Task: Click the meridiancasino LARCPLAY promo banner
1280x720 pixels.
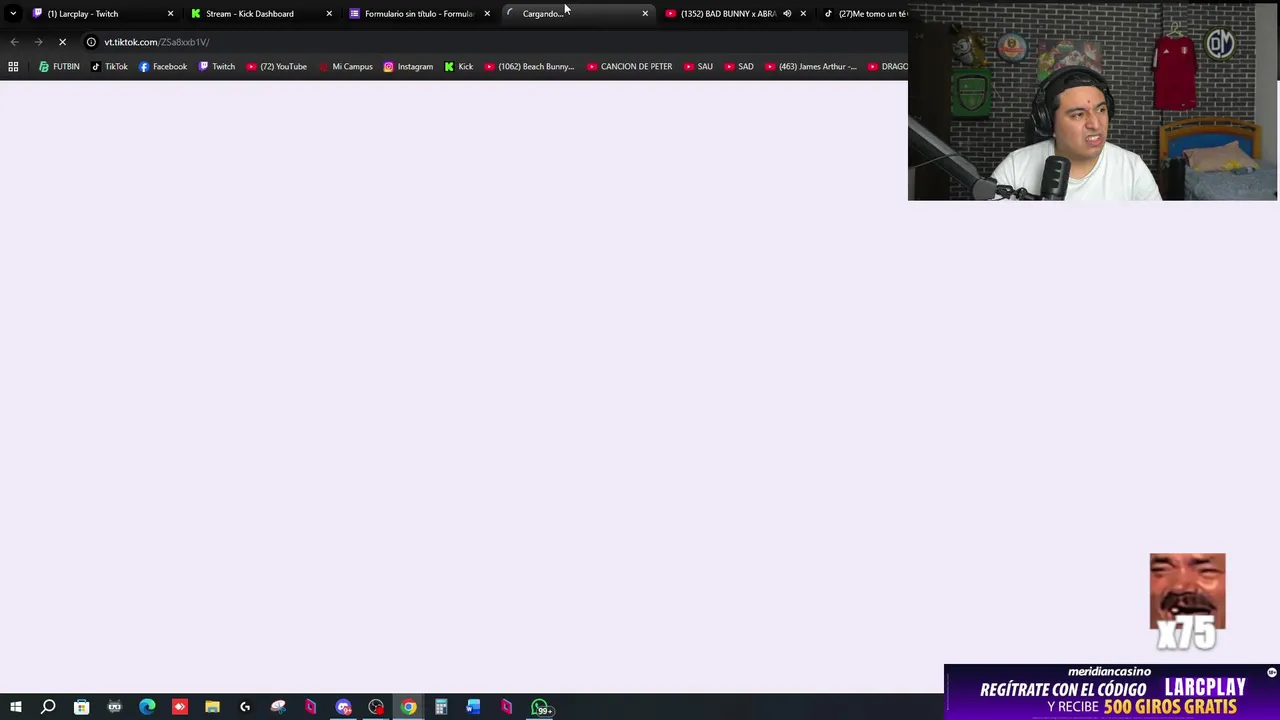Action: coord(1112,692)
